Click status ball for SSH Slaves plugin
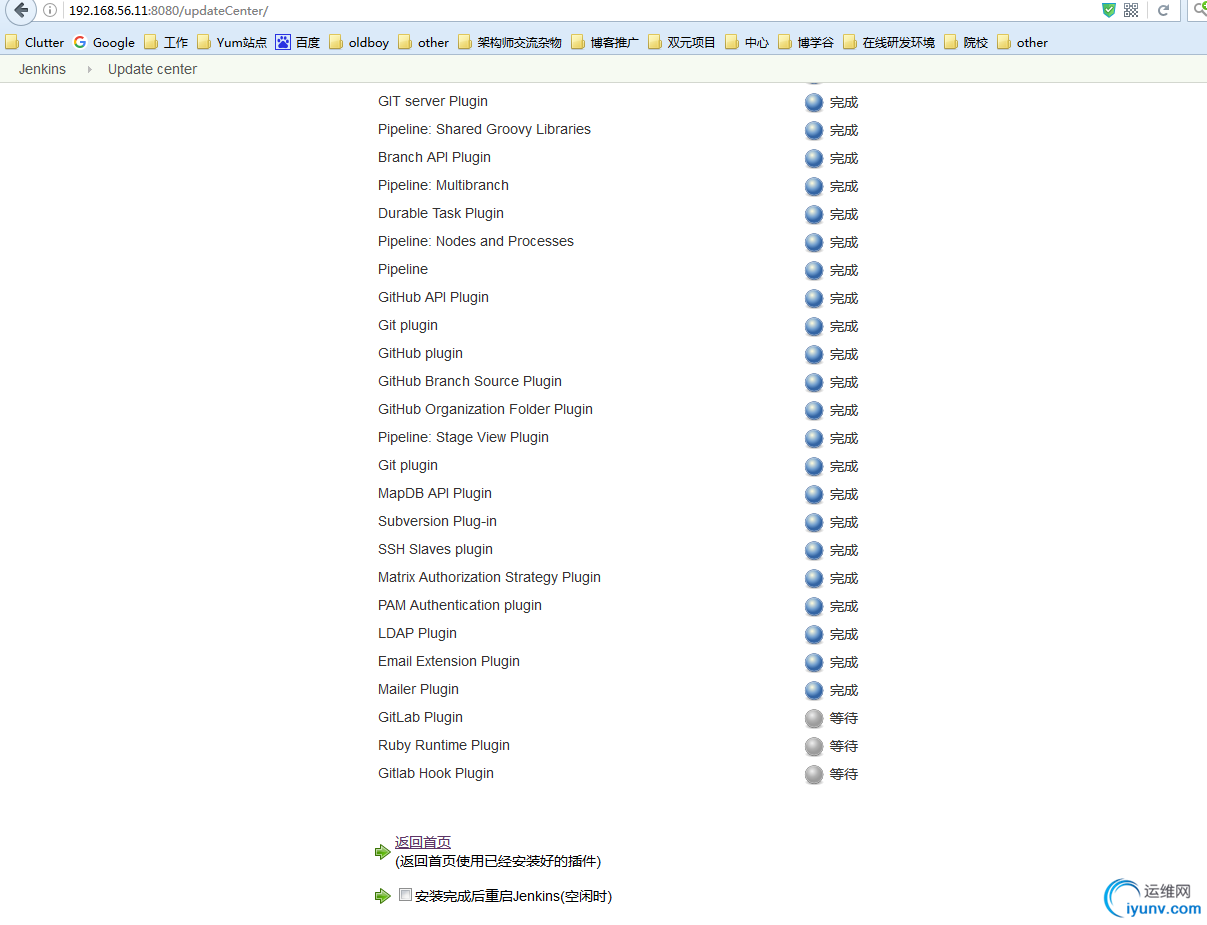Viewport: 1207px width, 925px height. click(814, 550)
